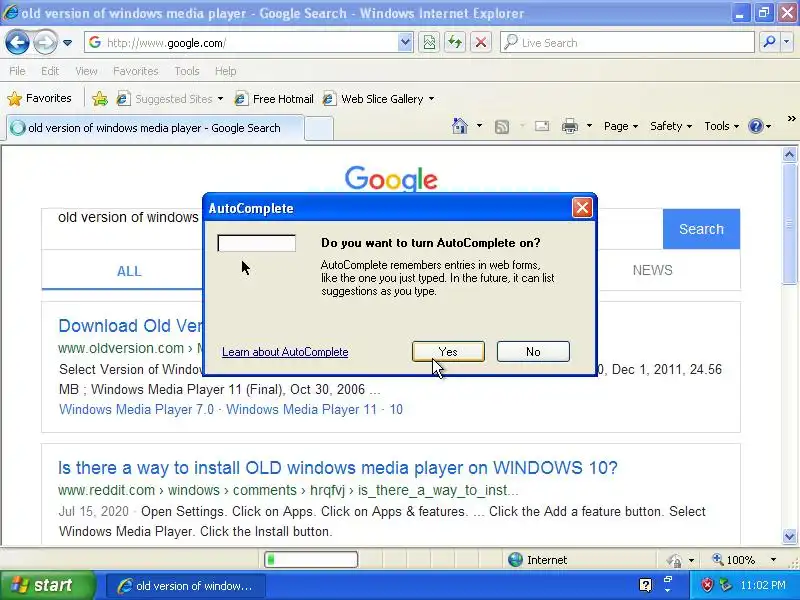Open the search provider dropdown arrow
The height and width of the screenshot is (600, 800).
coord(787,43)
